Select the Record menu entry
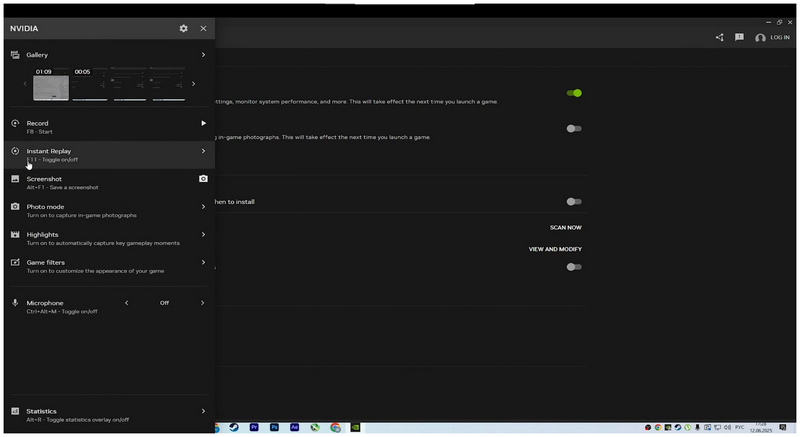The width and height of the screenshot is (800, 437). tap(109, 127)
